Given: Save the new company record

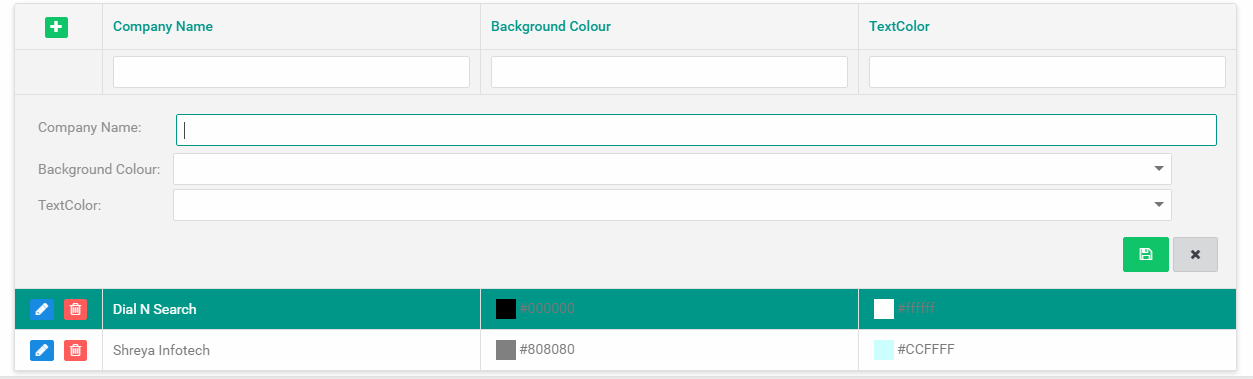Looking at the screenshot, I should point(1146,254).
